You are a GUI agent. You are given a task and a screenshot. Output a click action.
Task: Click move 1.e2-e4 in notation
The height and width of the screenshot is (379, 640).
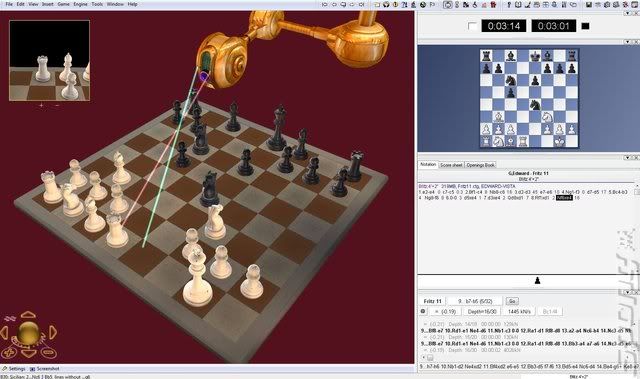427,192
